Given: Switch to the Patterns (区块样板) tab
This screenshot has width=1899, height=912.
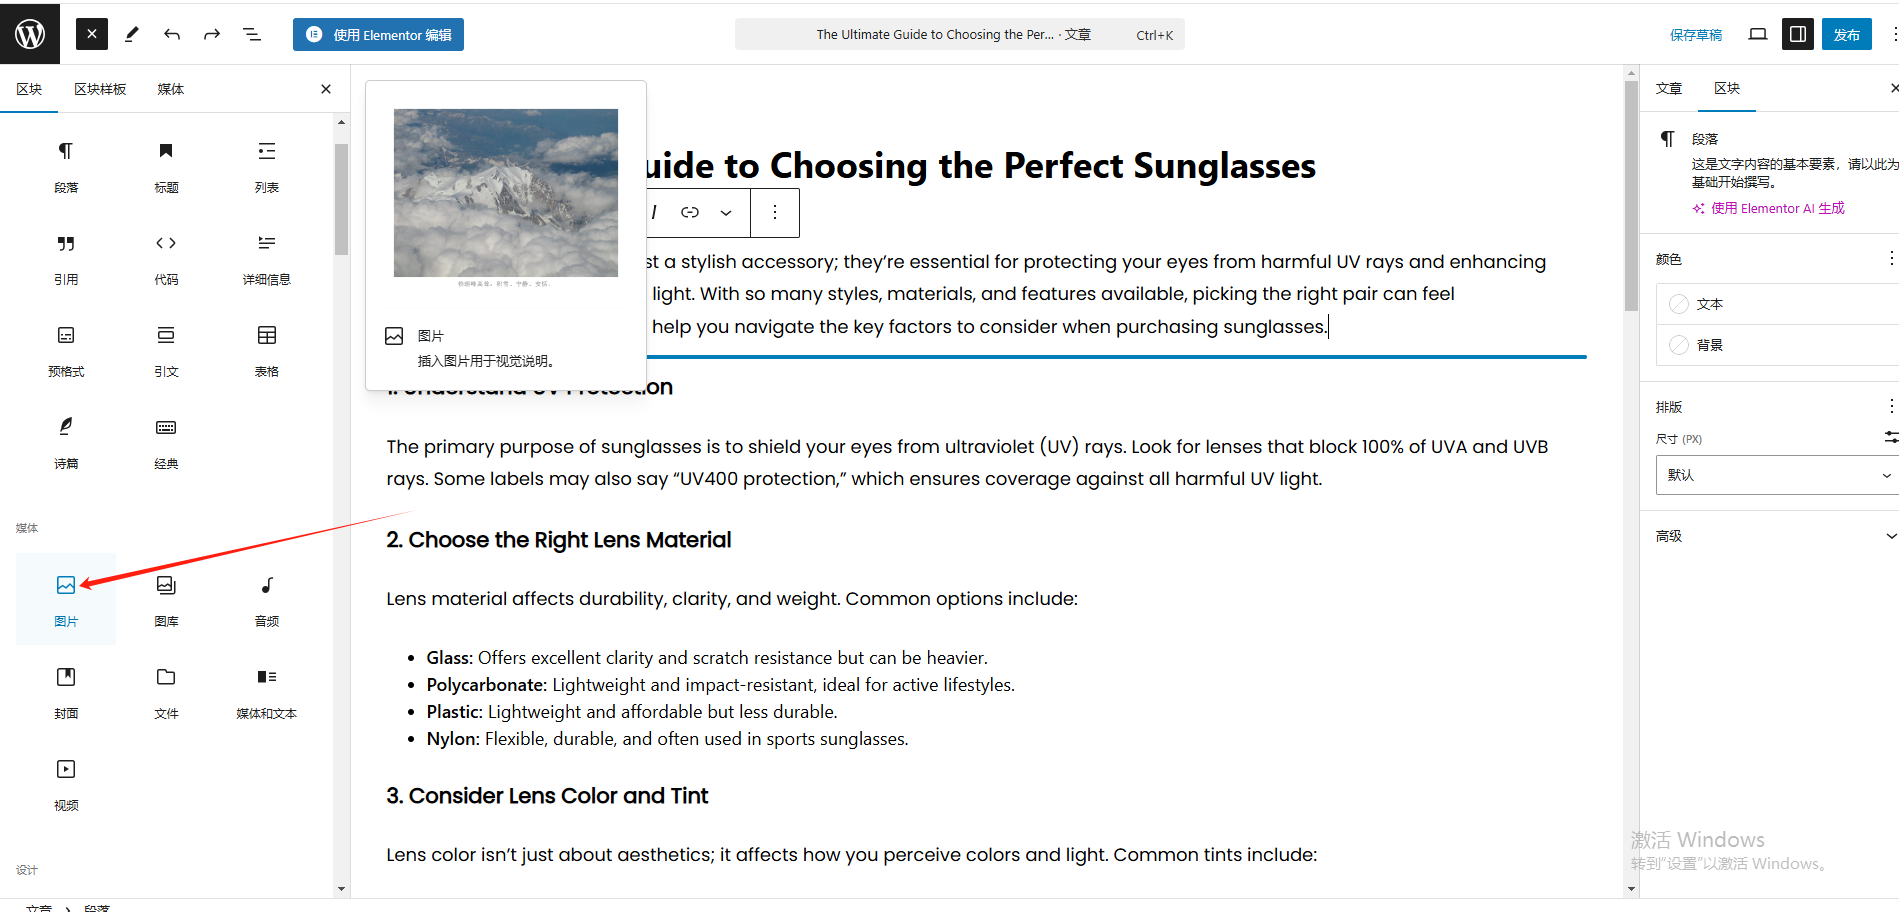Looking at the screenshot, I should [100, 89].
